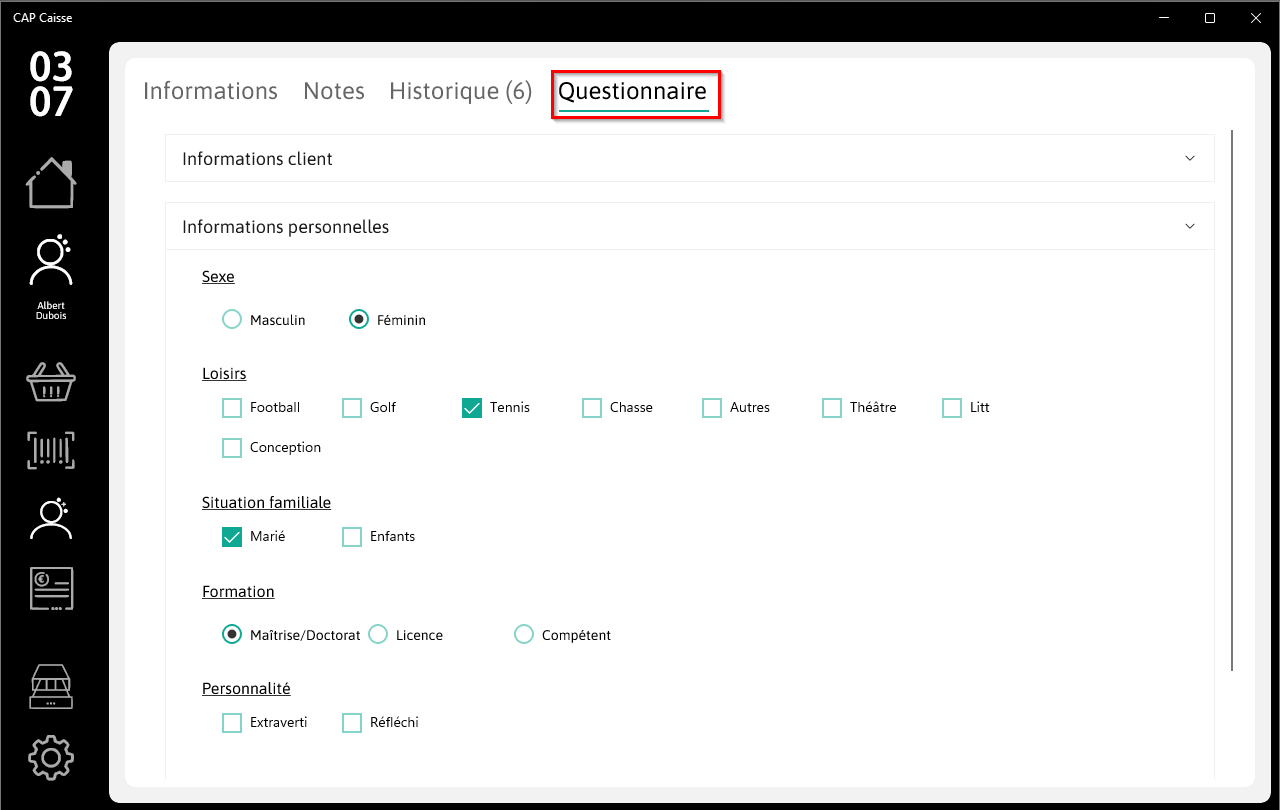The height and width of the screenshot is (810, 1280).
Task: Select the Licence radio button
Action: [378, 634]
